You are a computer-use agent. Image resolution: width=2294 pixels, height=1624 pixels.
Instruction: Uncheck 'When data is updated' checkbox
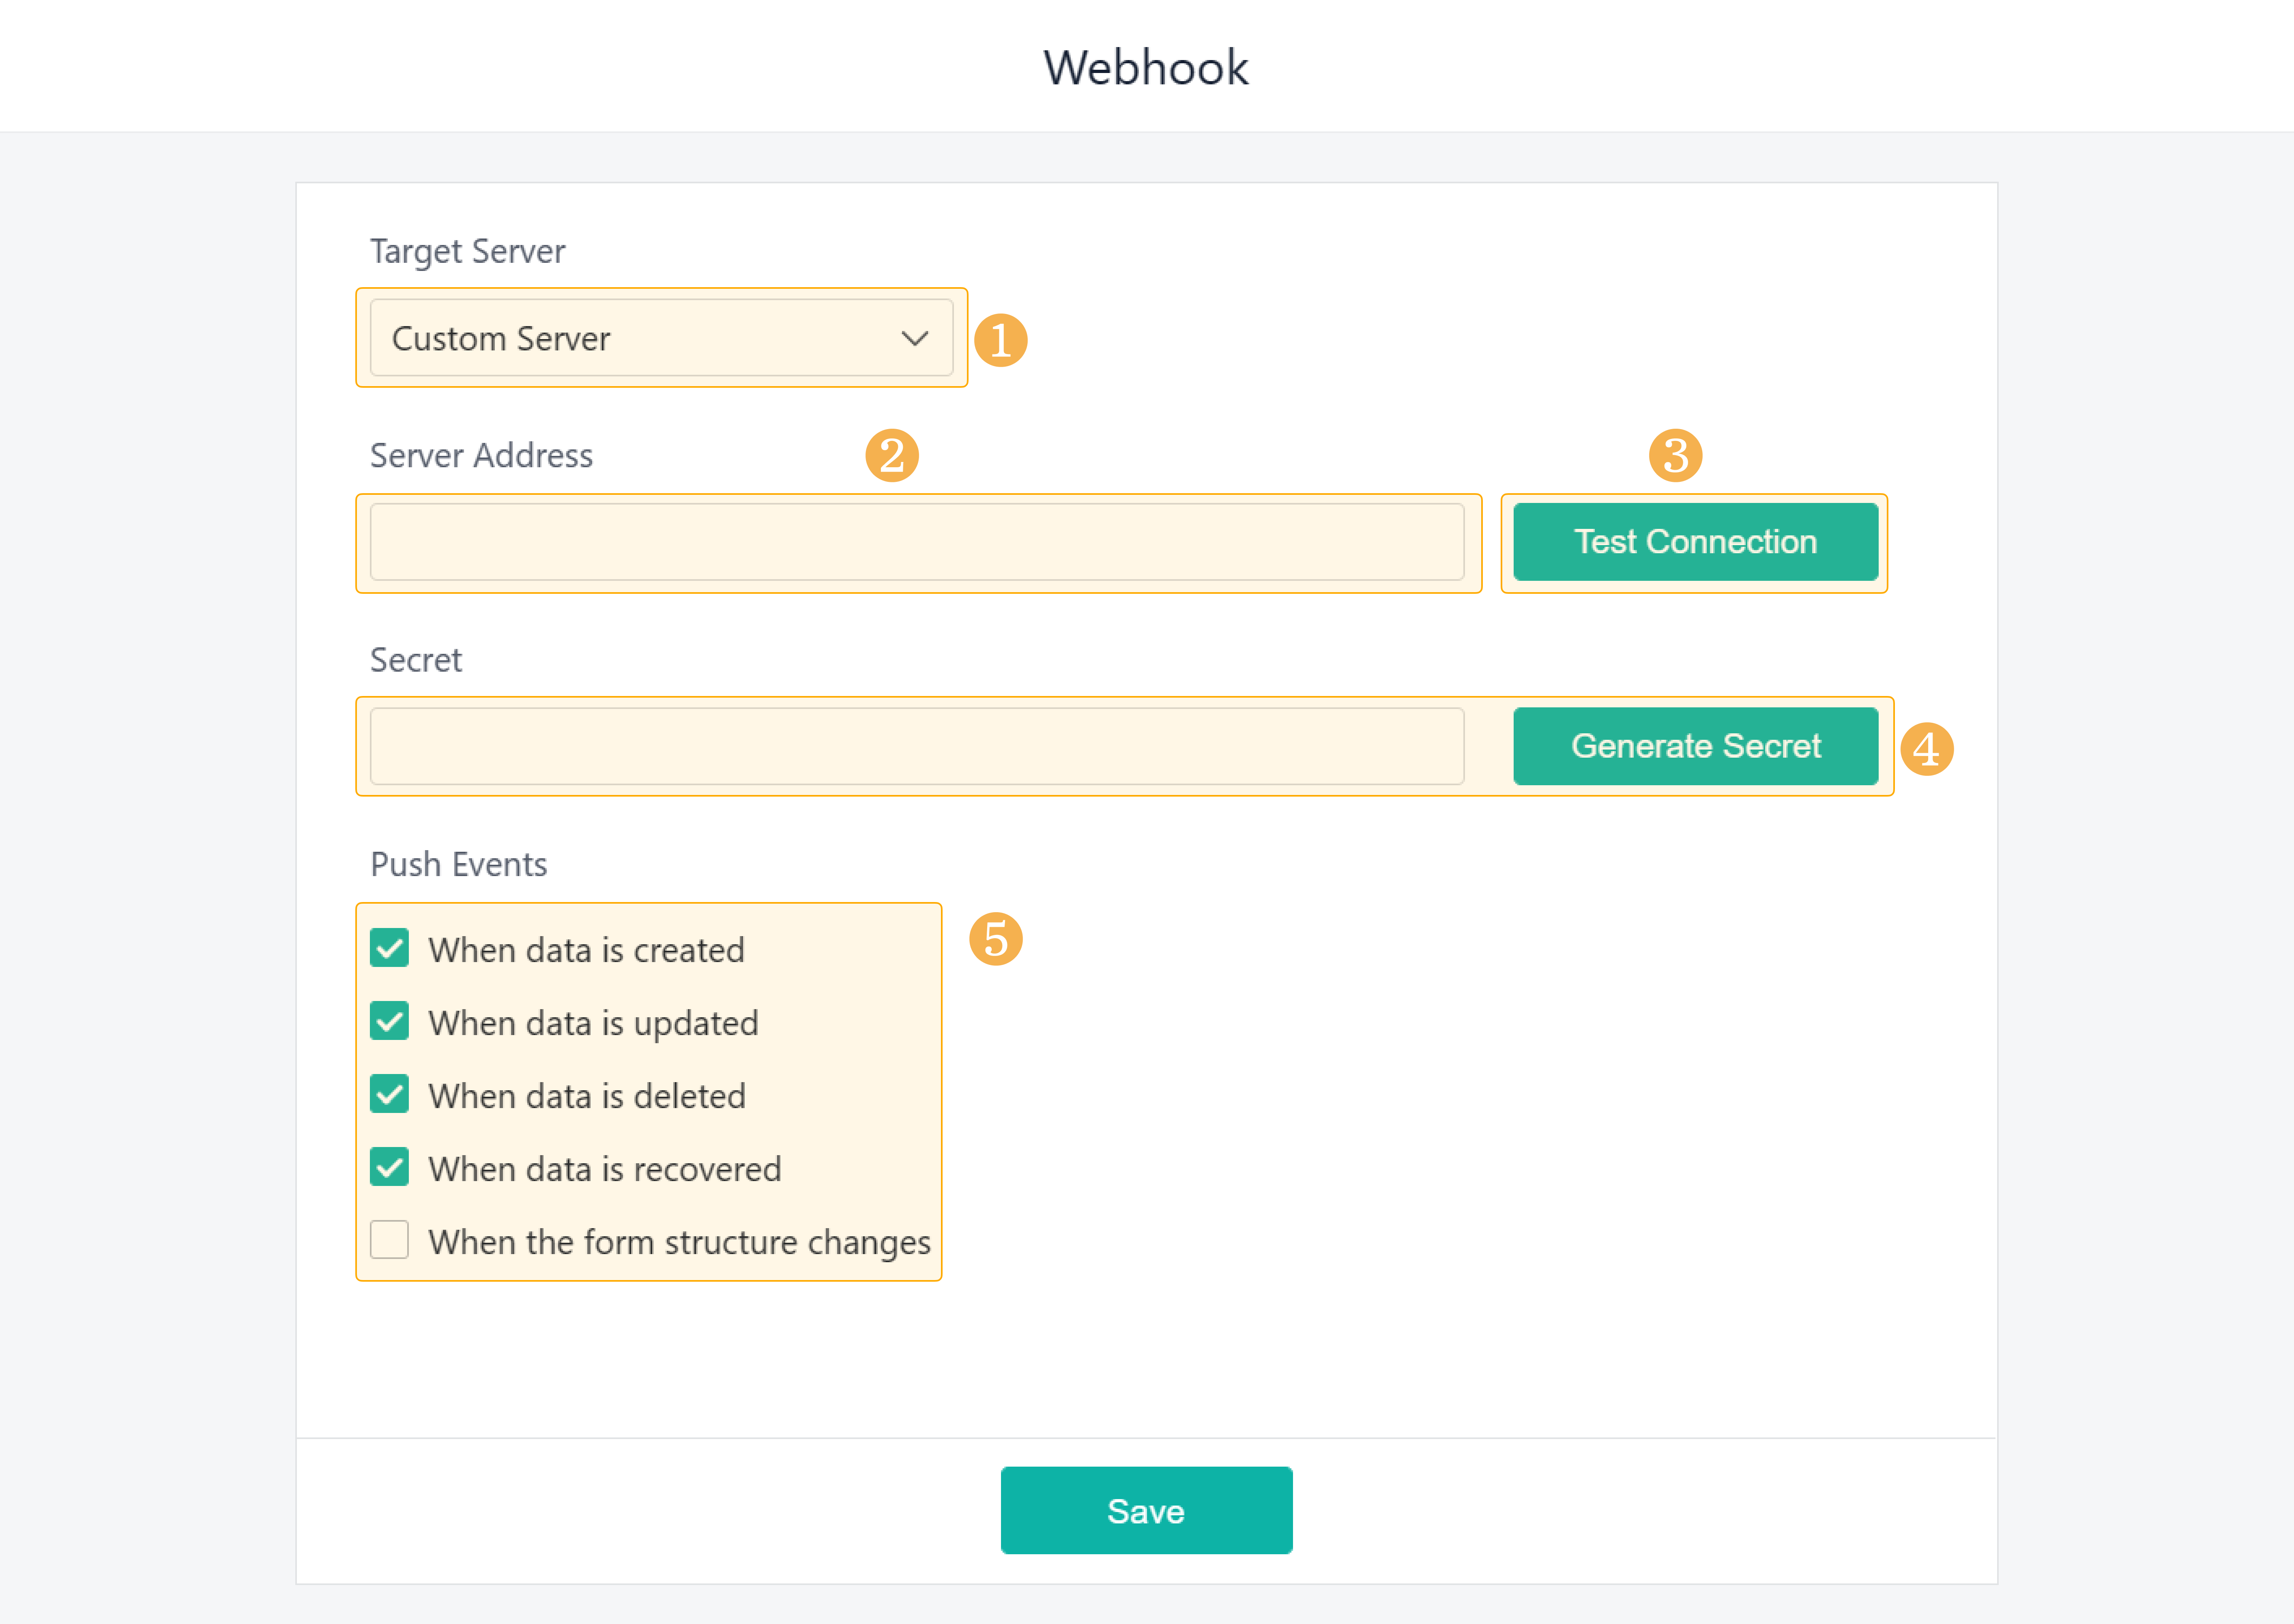tap(389, 1021)
